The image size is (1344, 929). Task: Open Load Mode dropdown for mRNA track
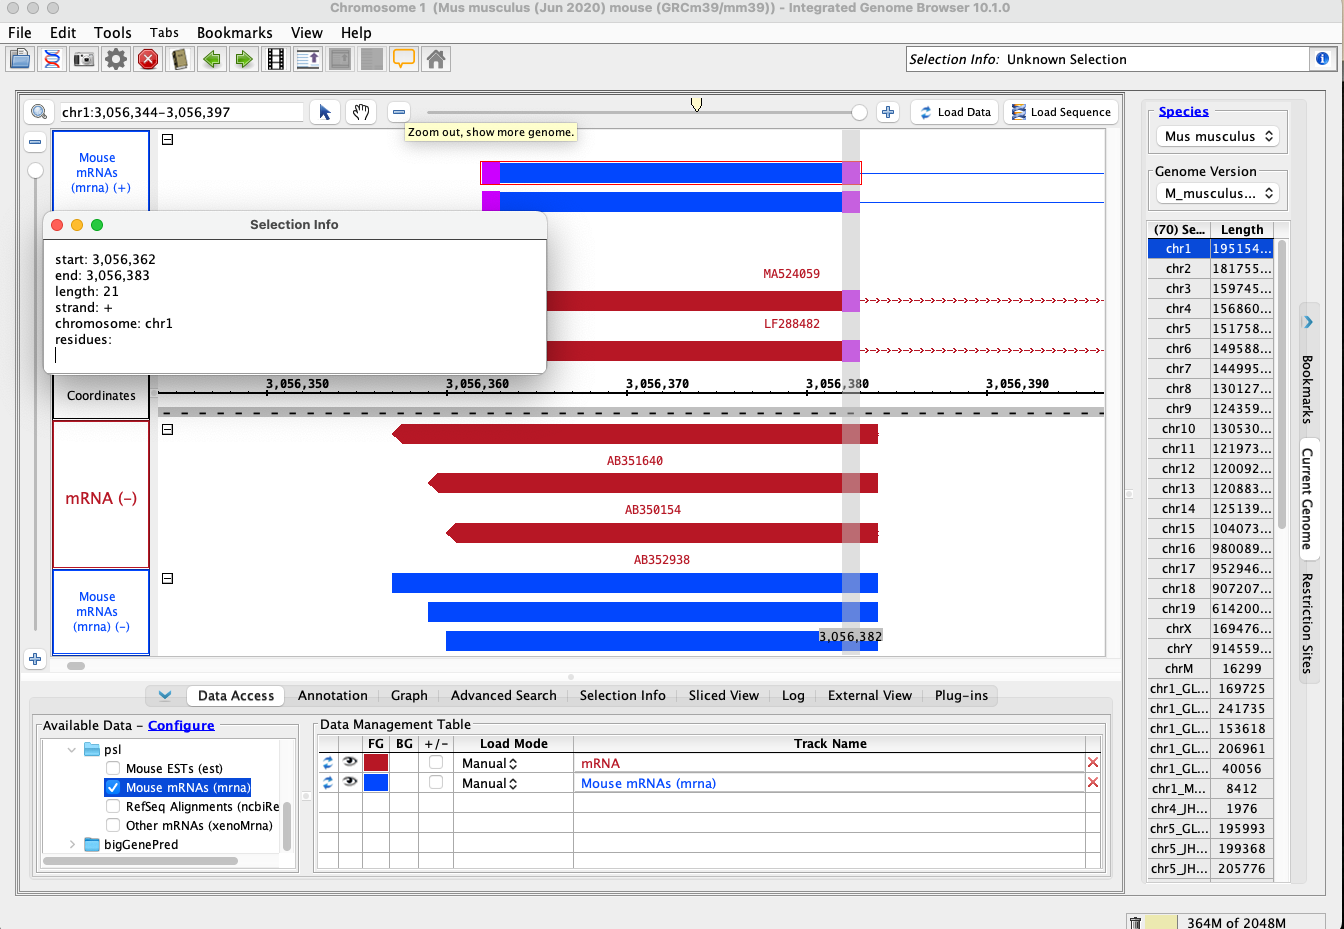(x=490, y=763)
